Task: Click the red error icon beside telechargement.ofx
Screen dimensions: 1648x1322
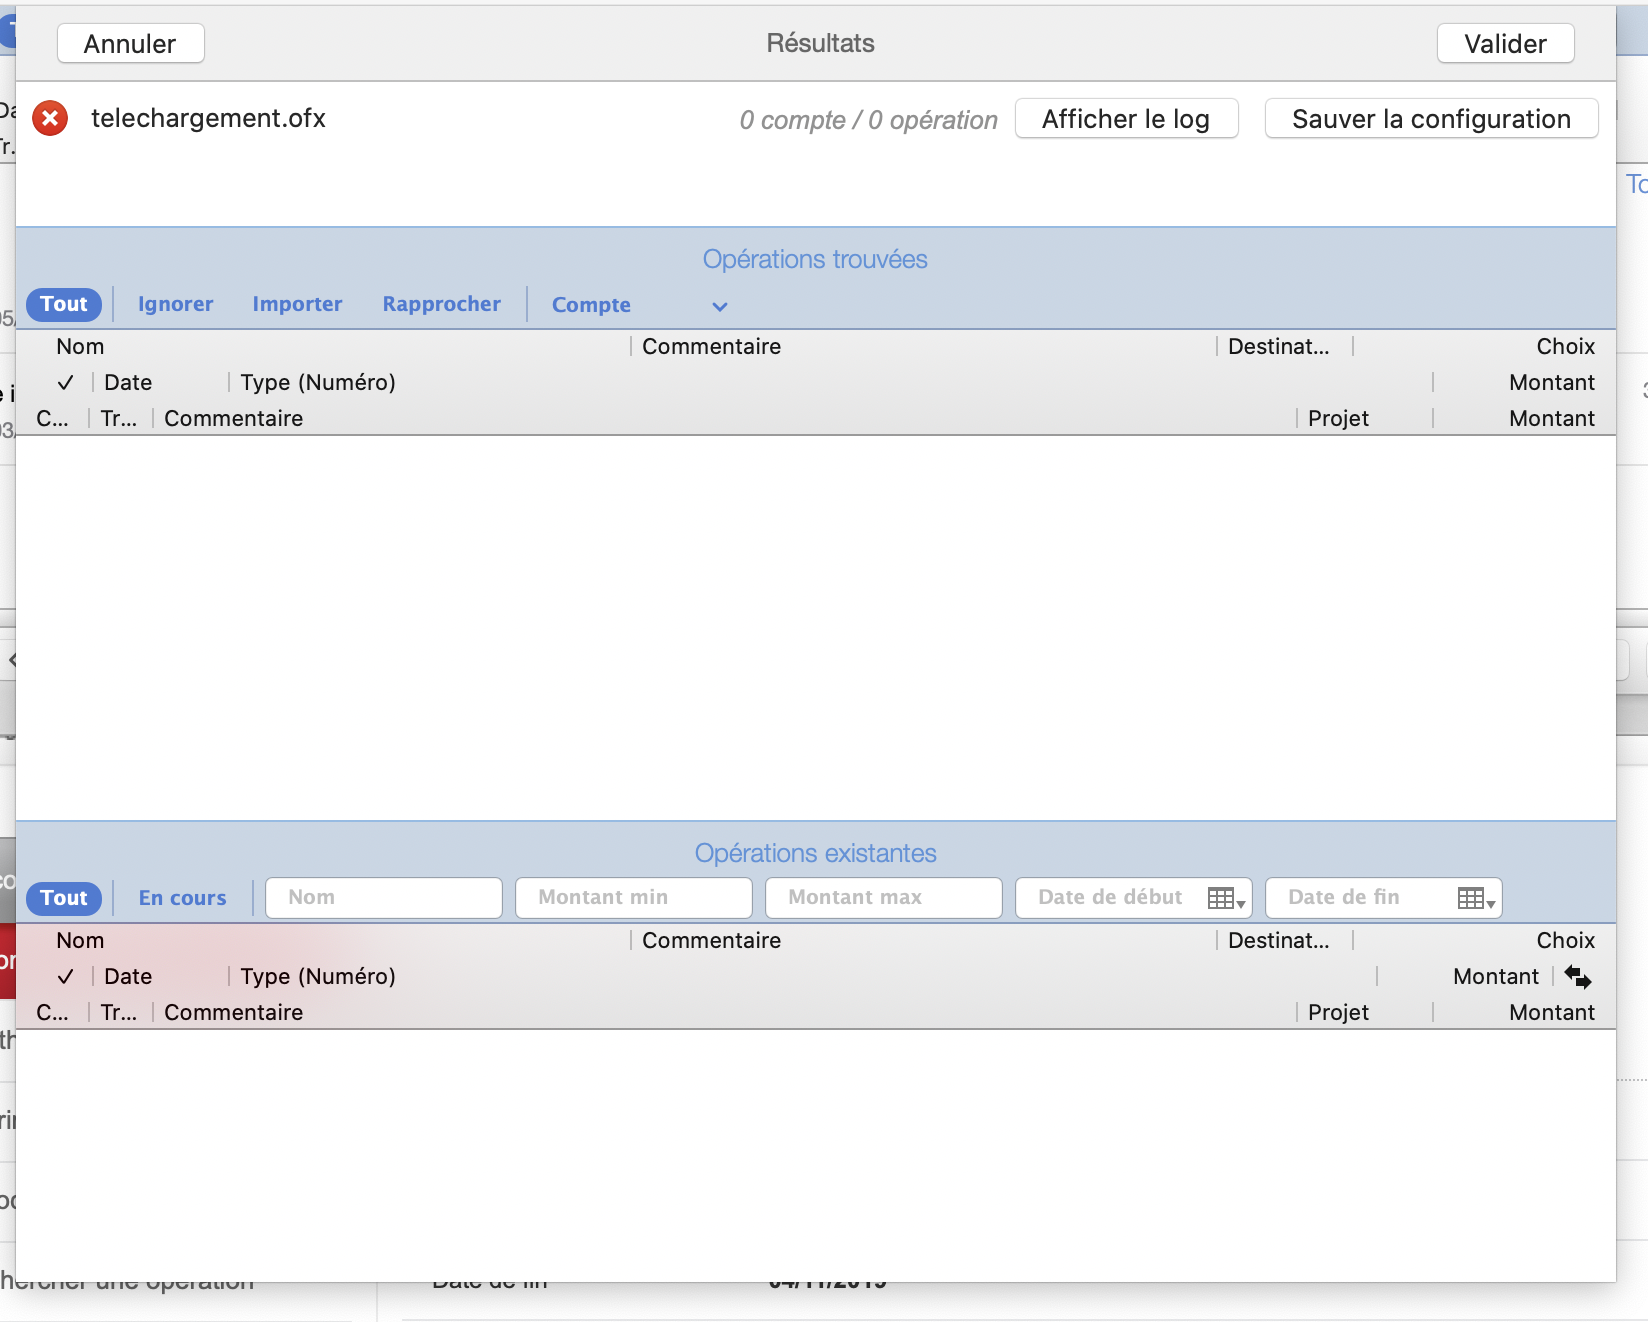Action: point(50,118)
